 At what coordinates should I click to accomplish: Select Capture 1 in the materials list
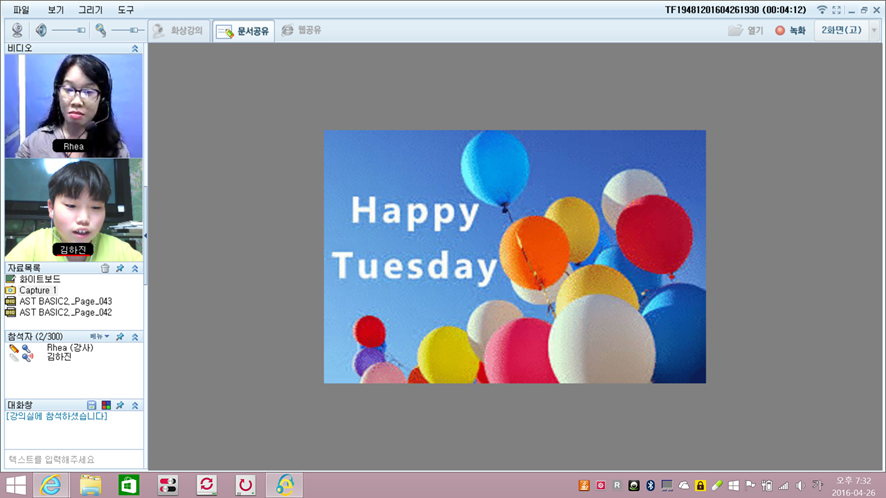click(38, 290)
